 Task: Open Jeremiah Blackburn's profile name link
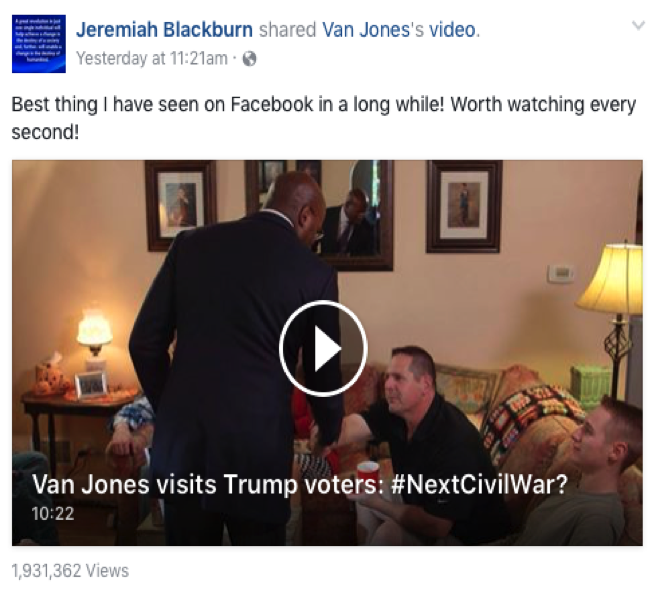click(164, 30)
